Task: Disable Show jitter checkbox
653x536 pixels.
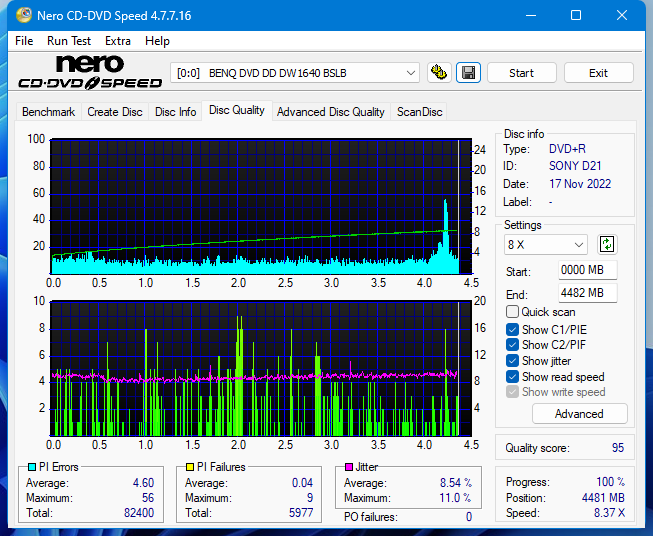Action: coord(512,361)
